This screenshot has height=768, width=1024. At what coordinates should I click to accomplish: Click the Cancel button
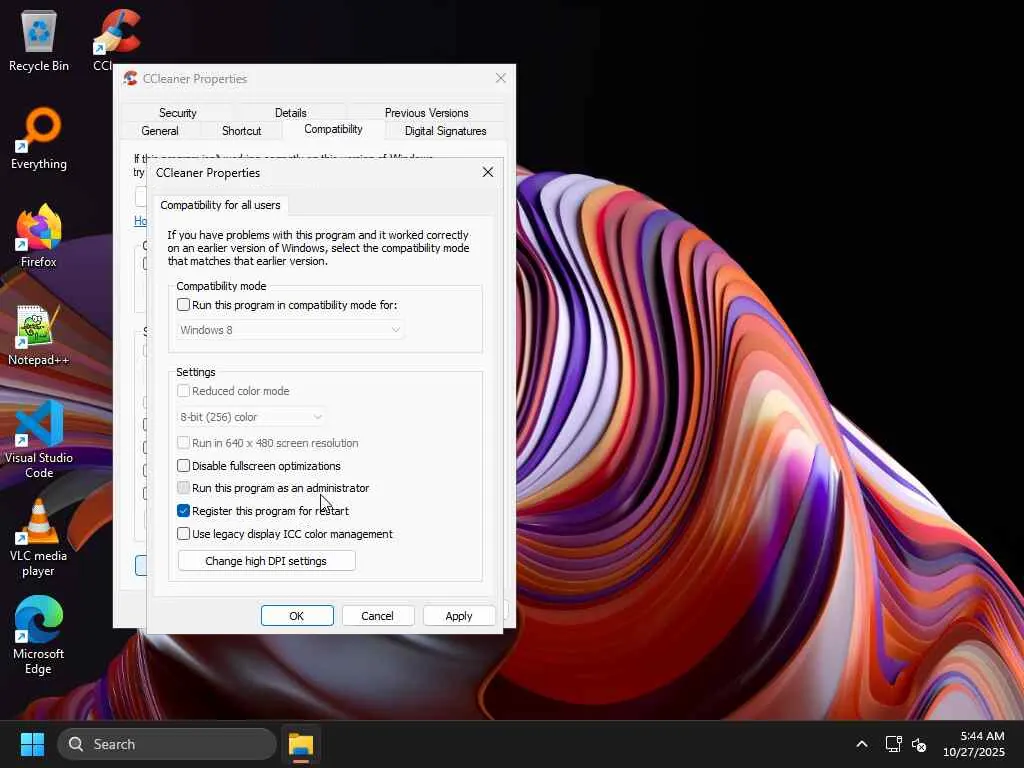[377, 615]
